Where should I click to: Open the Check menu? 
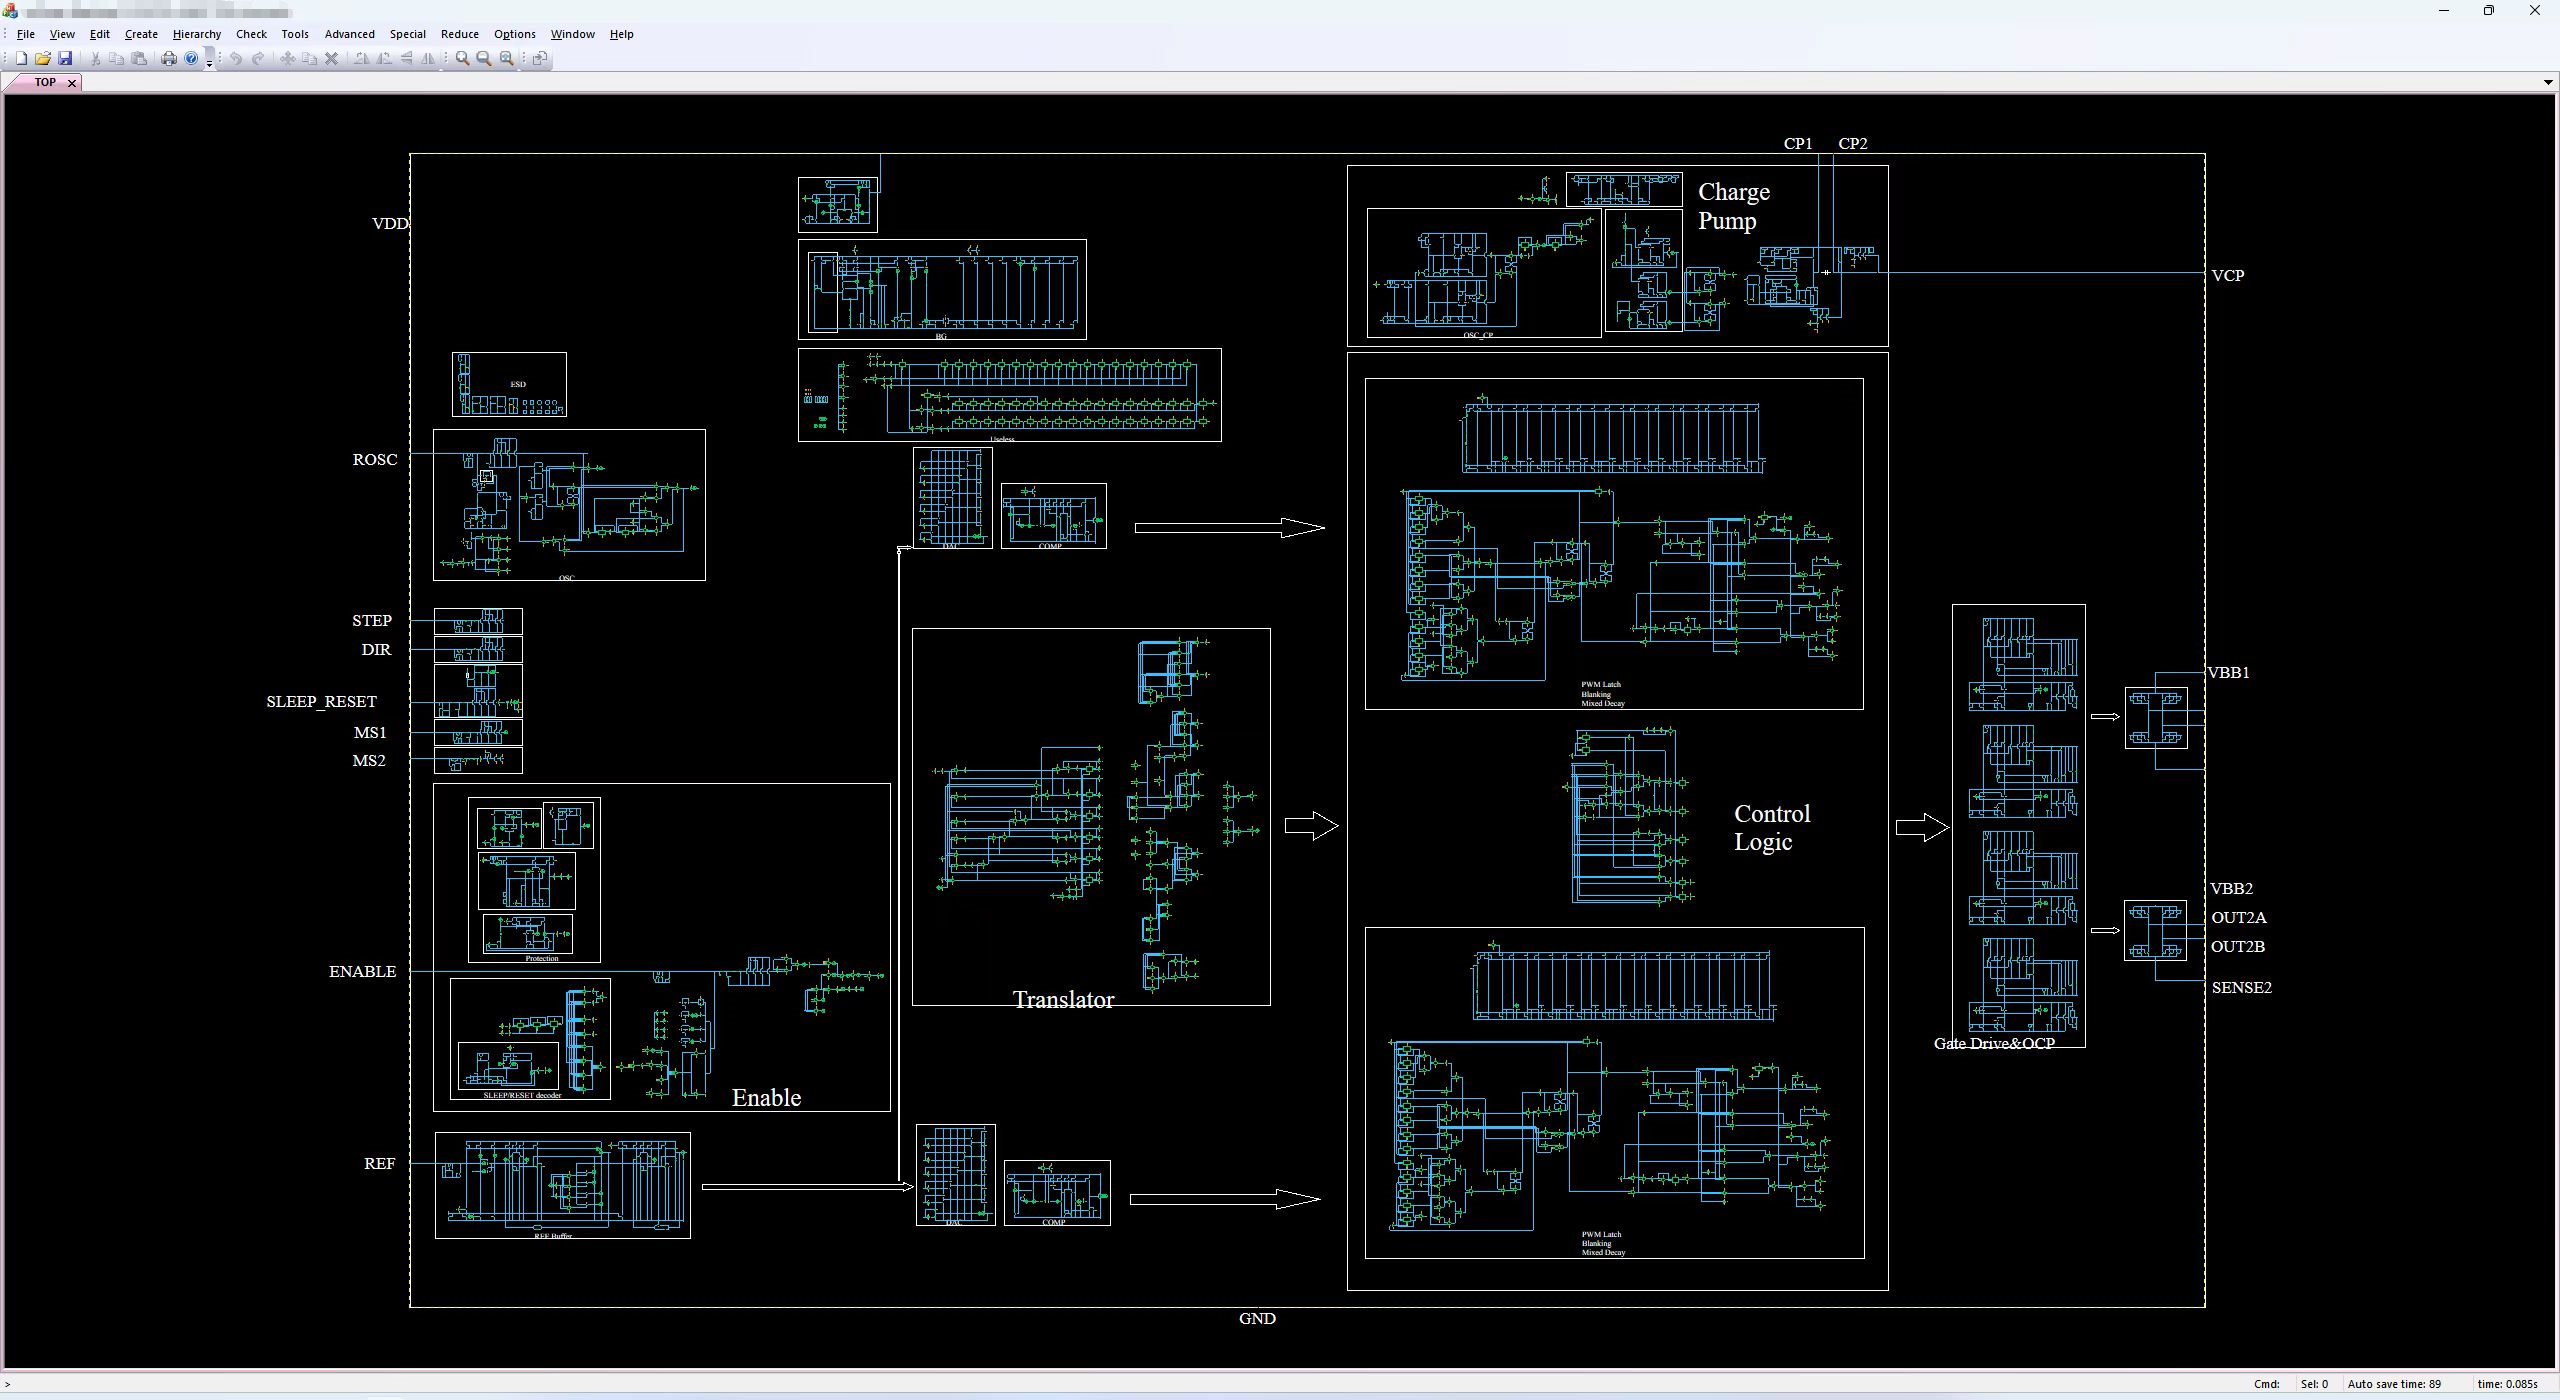point(251,34)
